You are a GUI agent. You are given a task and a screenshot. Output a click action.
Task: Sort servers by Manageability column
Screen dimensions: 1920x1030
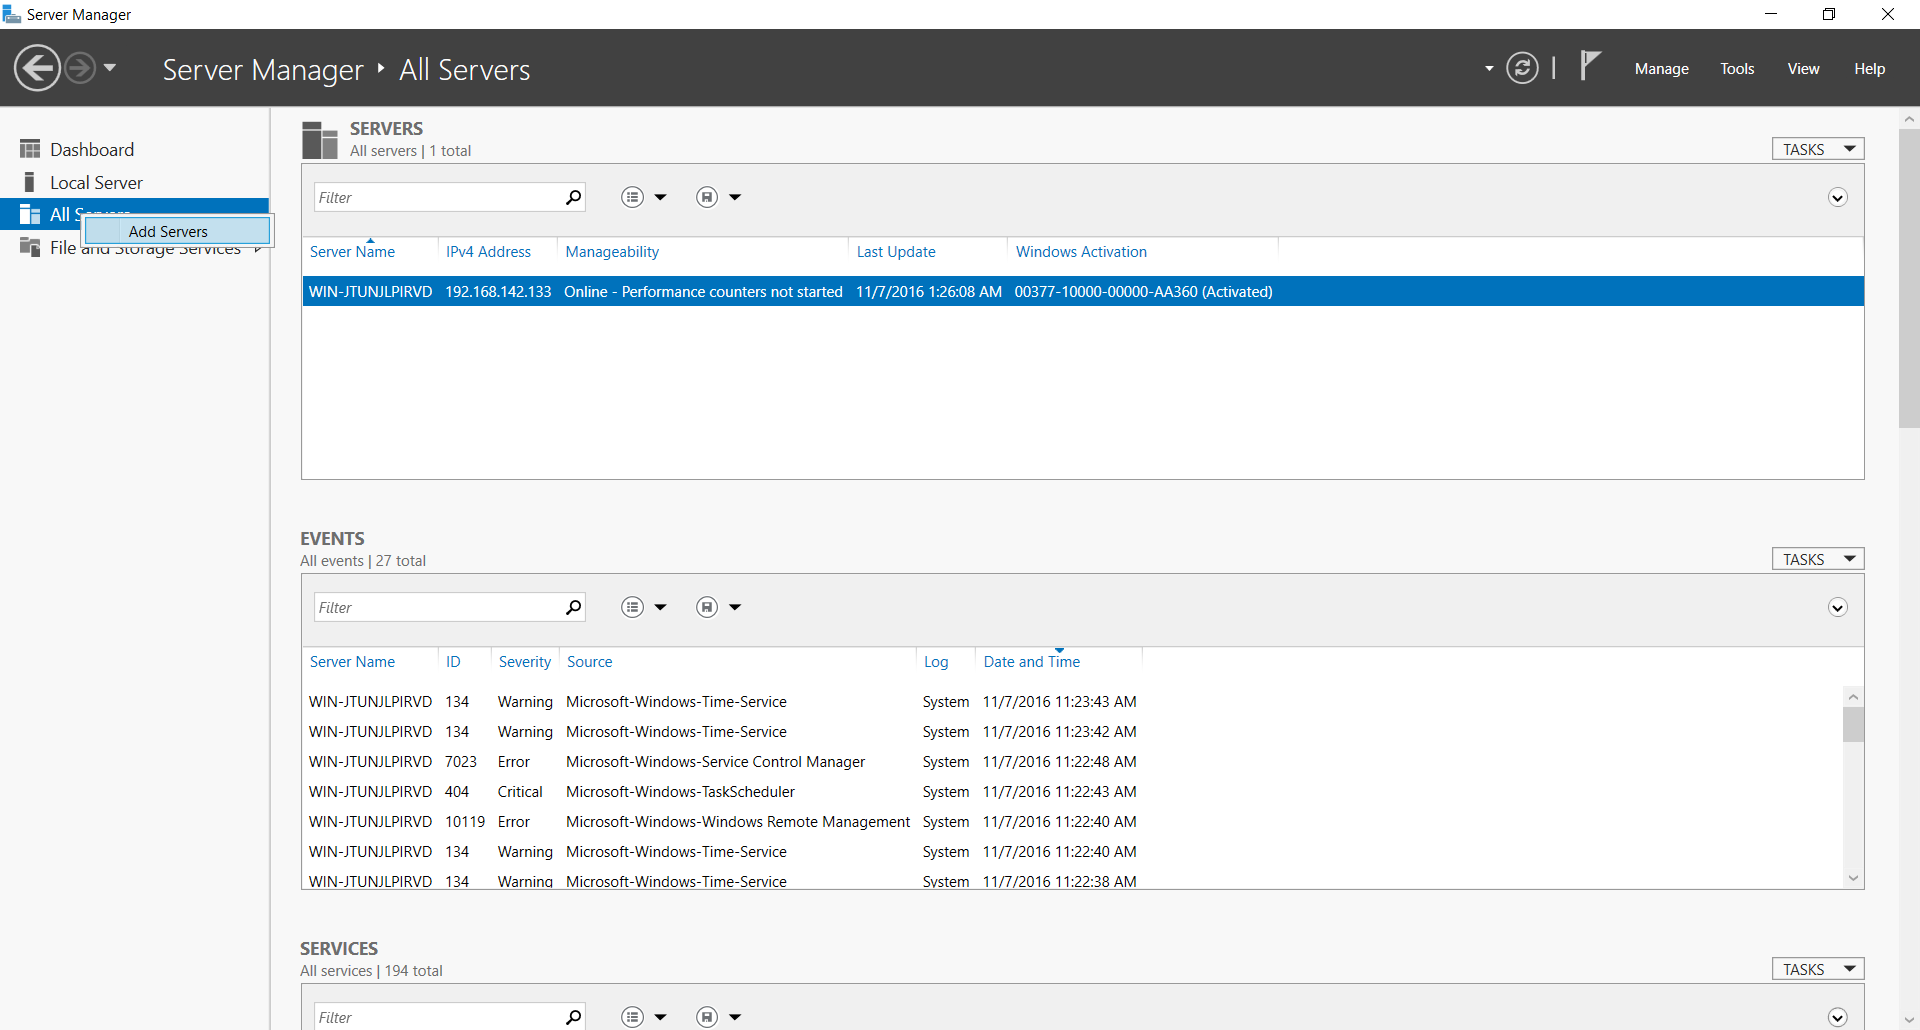tap(612, 252)
